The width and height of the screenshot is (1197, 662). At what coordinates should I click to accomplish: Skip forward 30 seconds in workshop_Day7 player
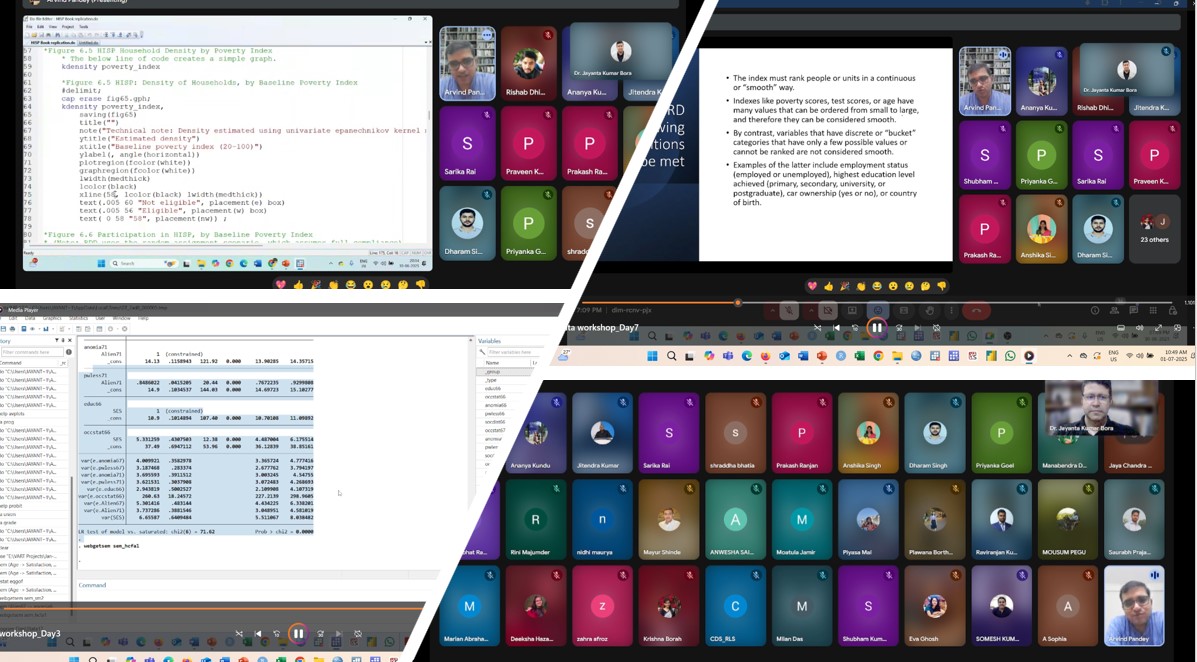(x=899, y=328)
